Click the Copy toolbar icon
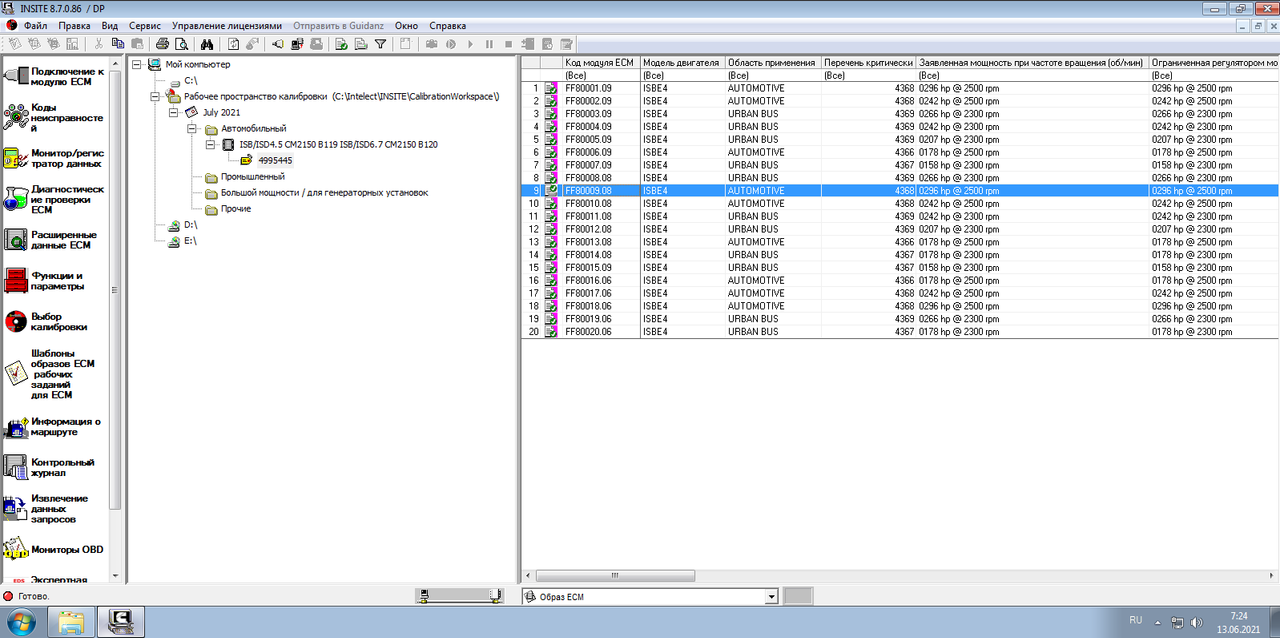 (x=118, y=44)
